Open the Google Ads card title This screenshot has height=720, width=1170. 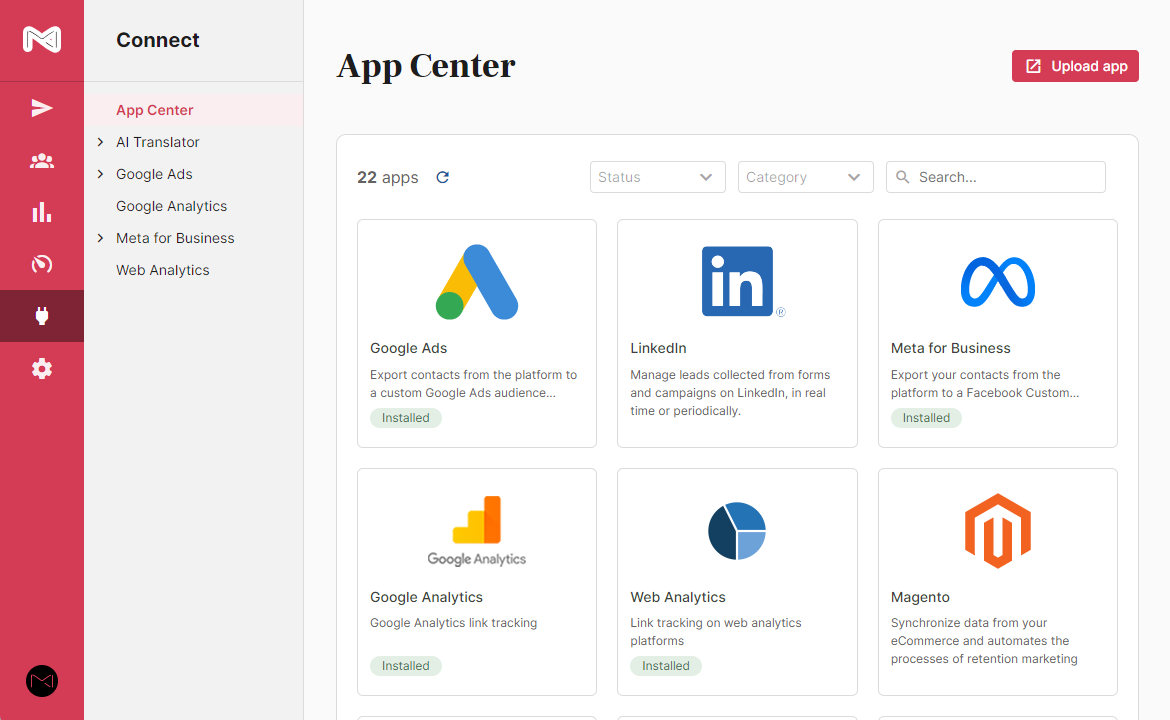408,348
